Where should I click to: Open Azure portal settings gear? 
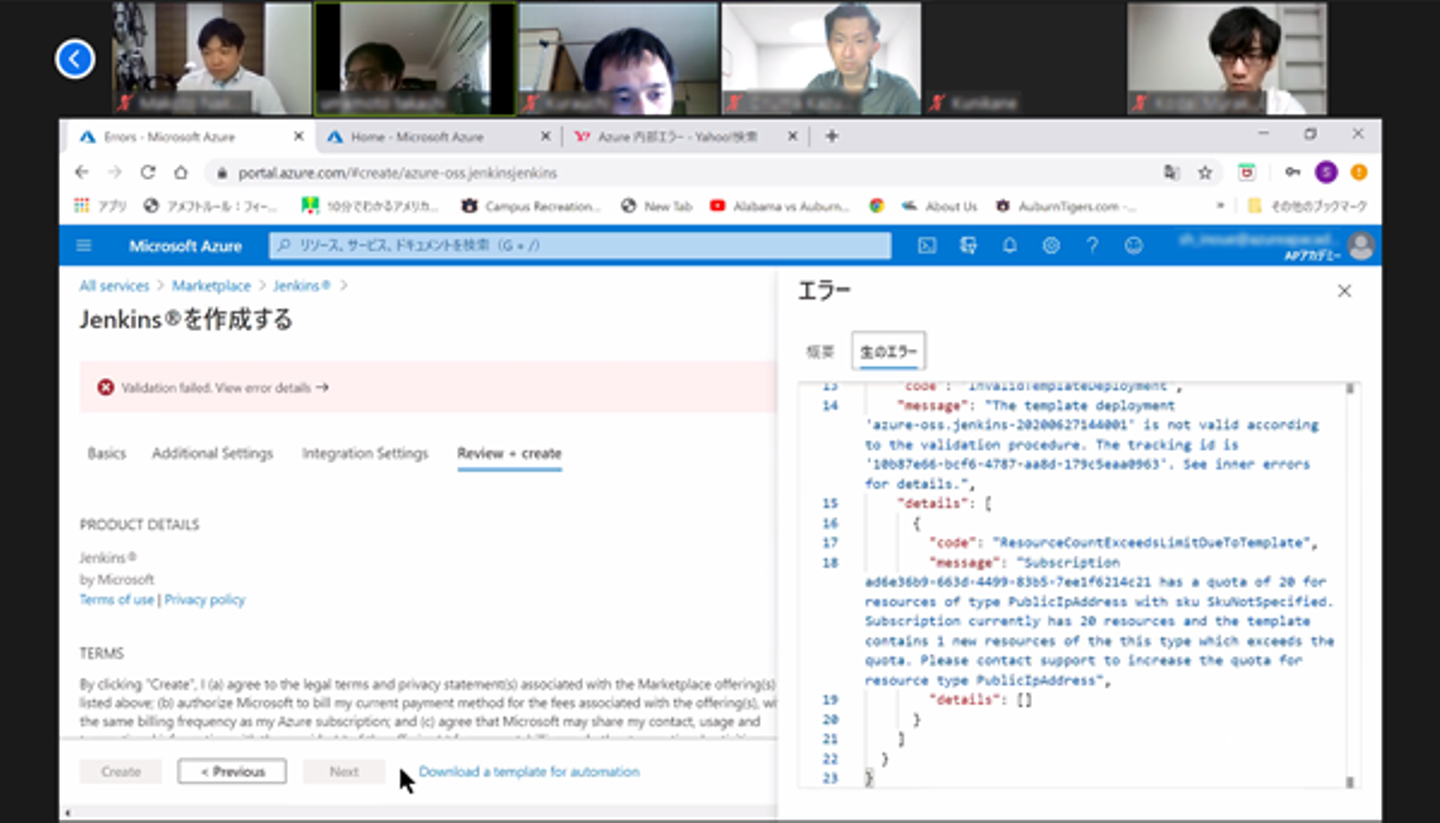pos(1051,245)
